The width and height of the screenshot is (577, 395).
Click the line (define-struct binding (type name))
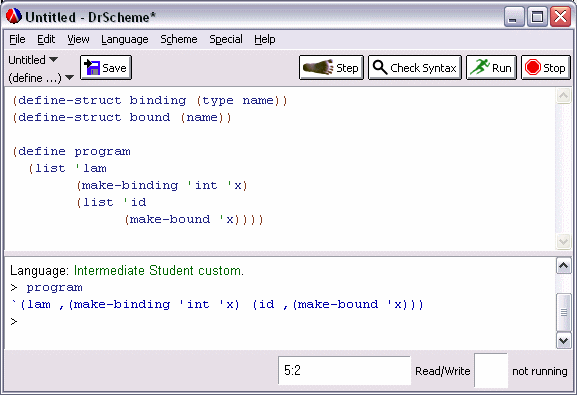click(150, 100)
